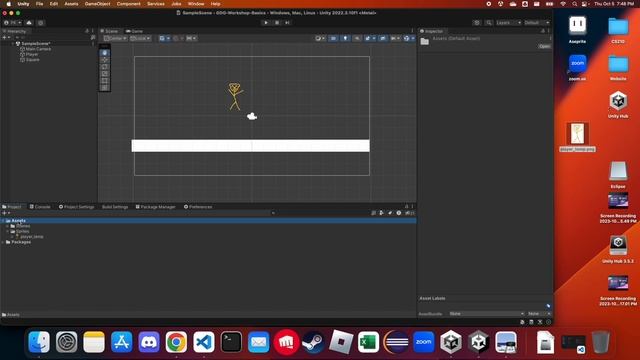Toggle the scene Gizmos button

tap(407, 38)
